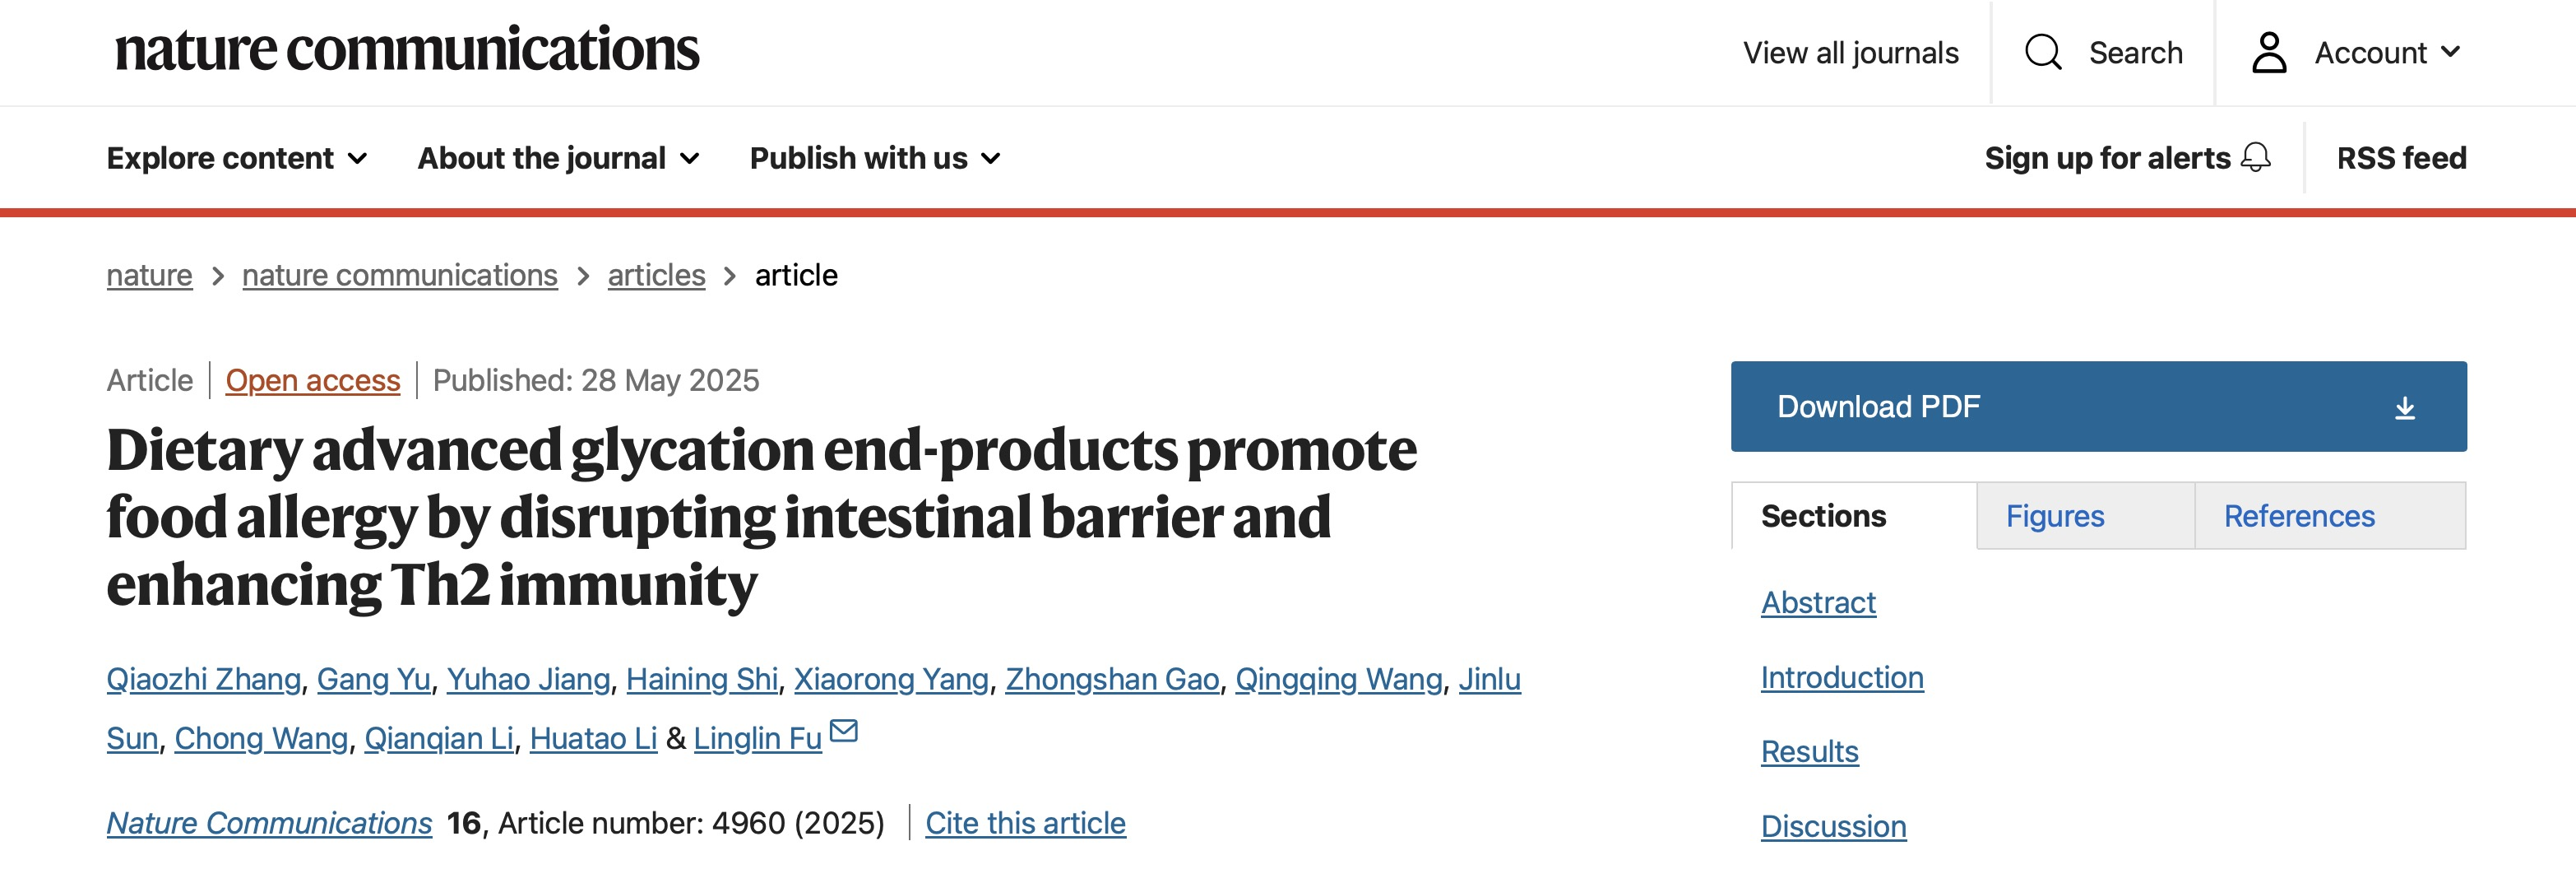Jump to the Introduction section
The image size is (2576, 869).
[1842, 678]
